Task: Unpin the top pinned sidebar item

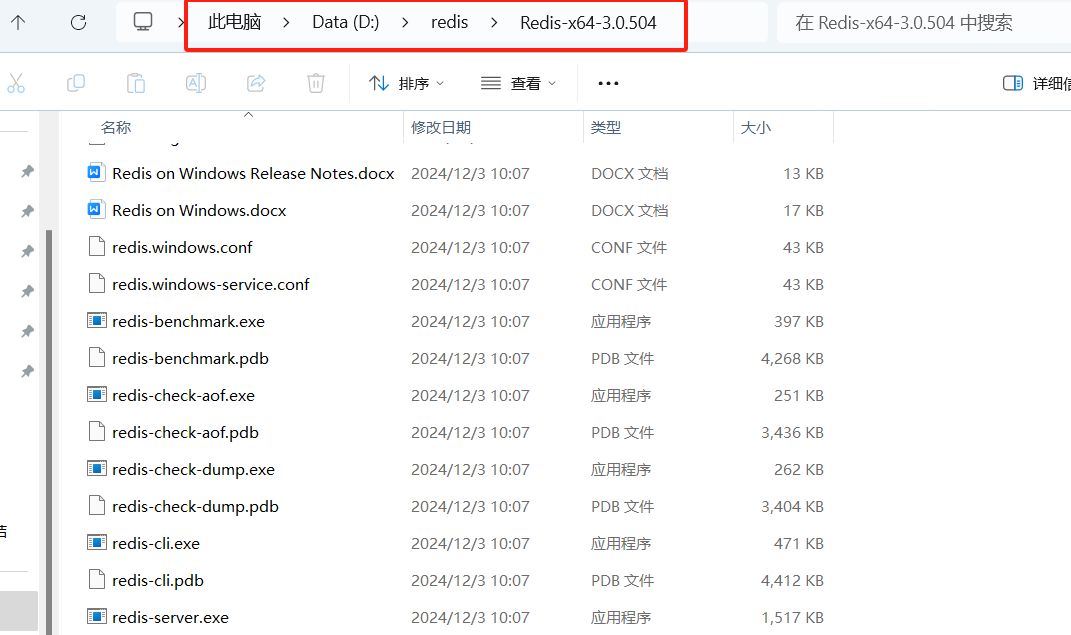Action: point(27,170)
